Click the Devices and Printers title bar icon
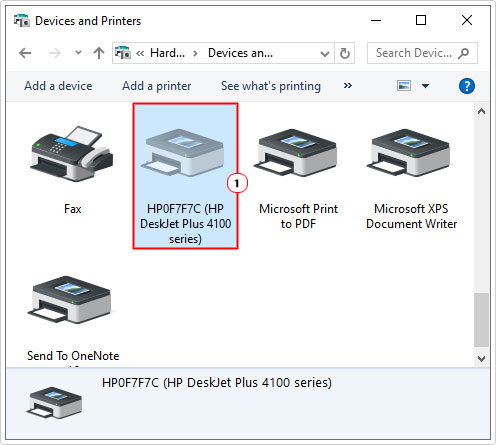The width and height of the screenshot is (496, 445). (22, 21)
